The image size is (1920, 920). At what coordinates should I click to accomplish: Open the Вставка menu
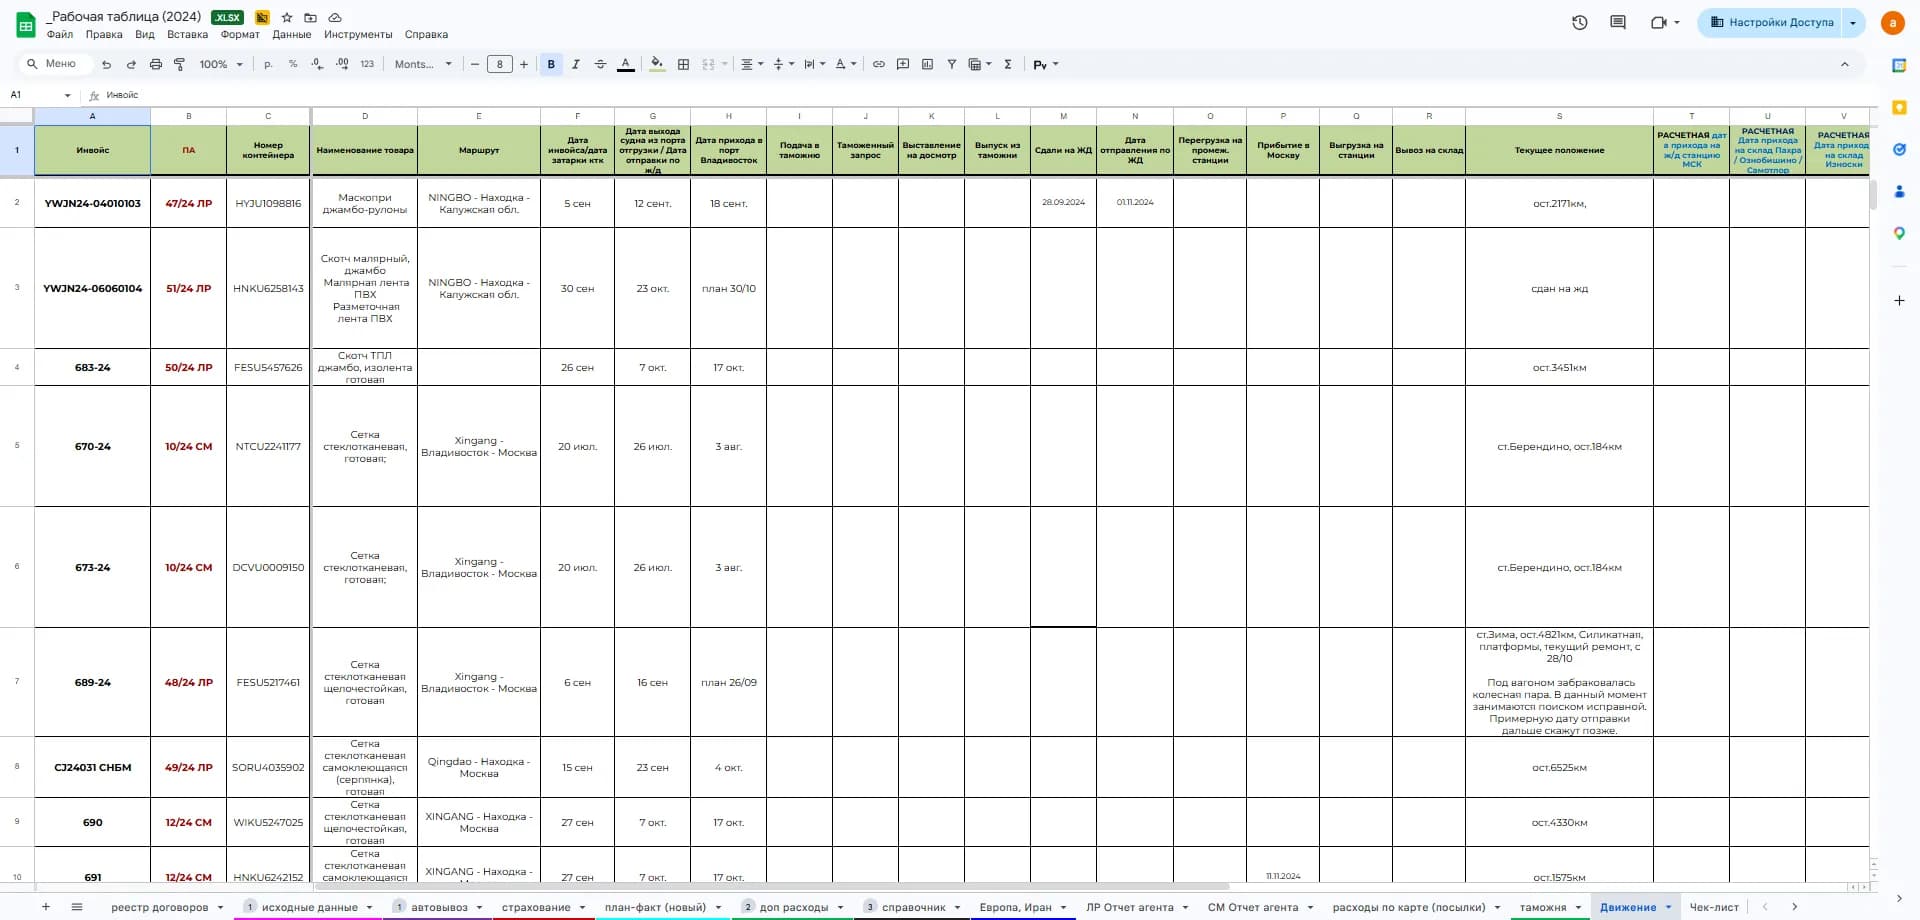pos(188,34)
